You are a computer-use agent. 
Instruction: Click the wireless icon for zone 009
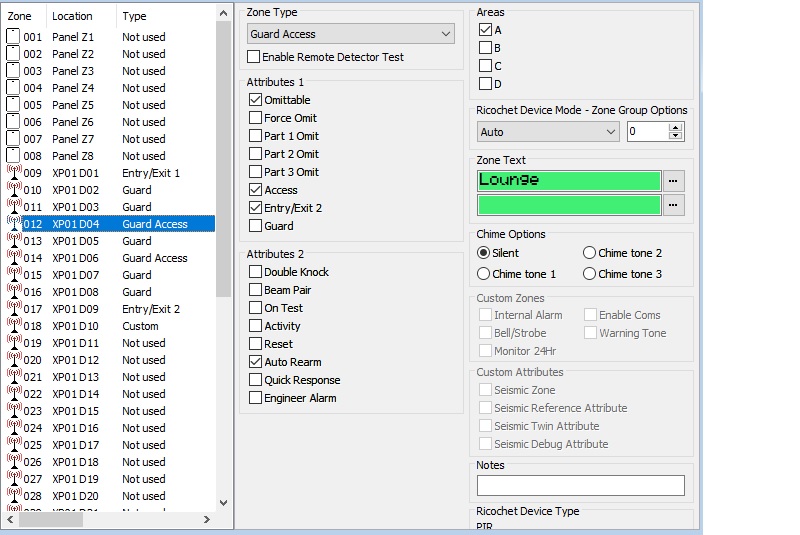coord(13,173)
